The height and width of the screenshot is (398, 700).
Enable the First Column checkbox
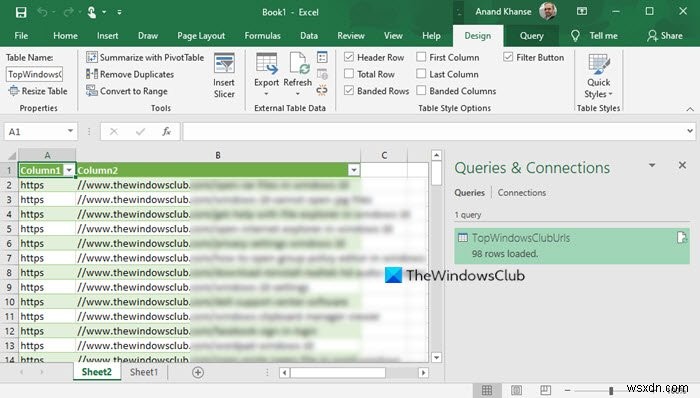[x=421, y=57]
